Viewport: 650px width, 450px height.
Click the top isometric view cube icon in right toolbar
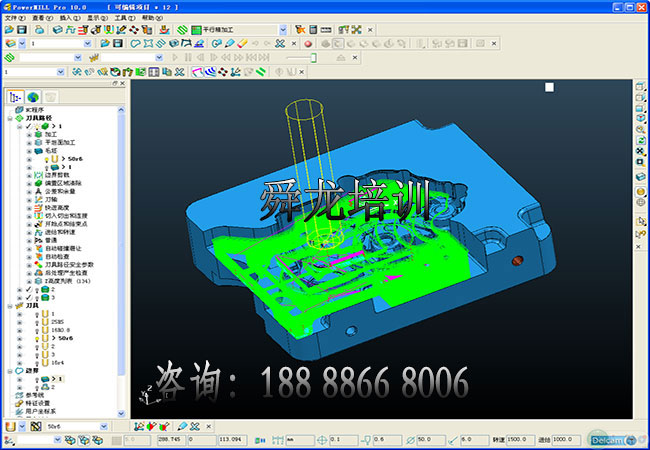(640, 87)
